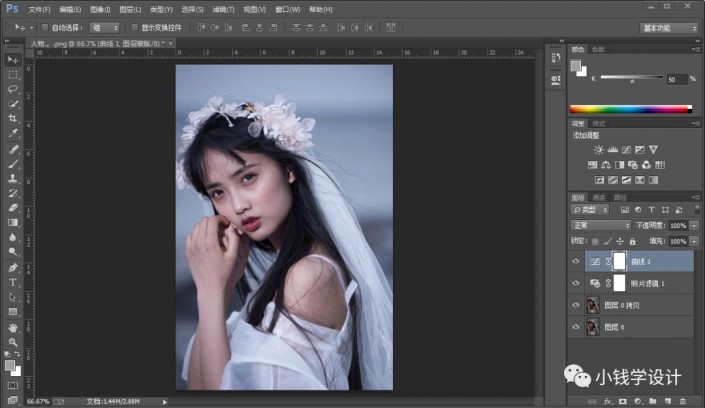Hide the Layer 0 copy layer
This screenshot has height=408, width=705.
pyautogui.click(x=576, y=305)
